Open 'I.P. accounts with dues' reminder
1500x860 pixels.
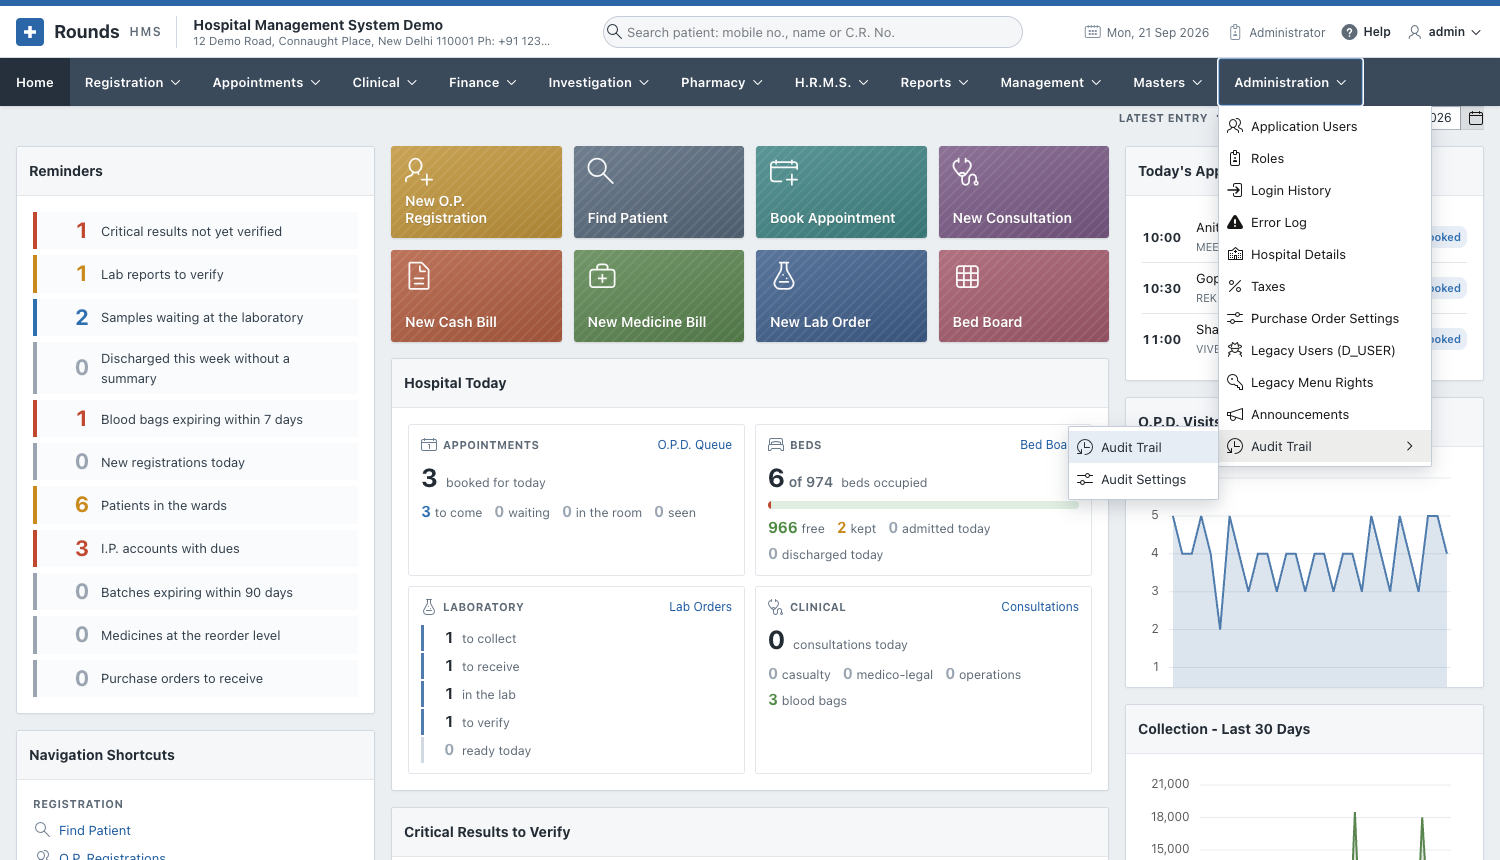click(x=195, y=548)
